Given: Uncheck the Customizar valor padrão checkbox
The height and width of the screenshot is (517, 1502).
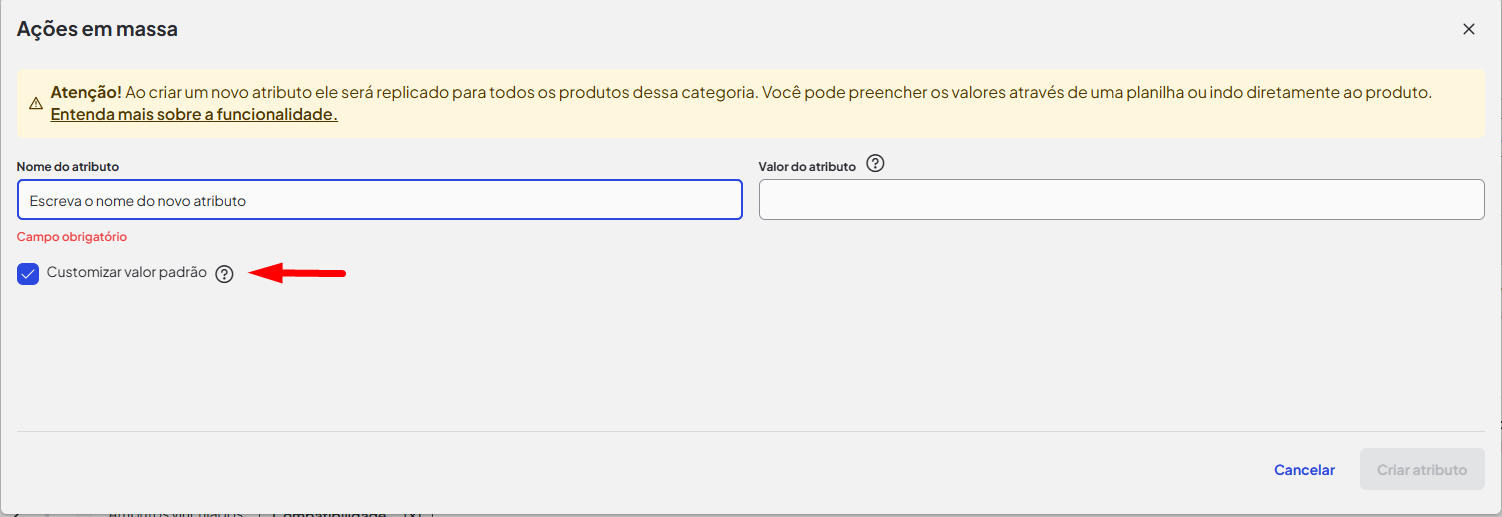Looking at the screenshot, I should point(28,273).
